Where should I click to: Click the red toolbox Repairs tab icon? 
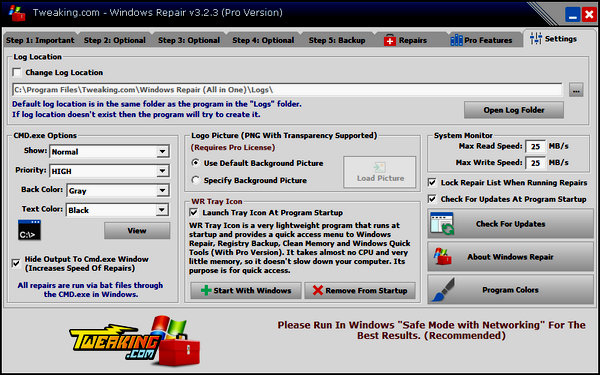coord(390,41)
